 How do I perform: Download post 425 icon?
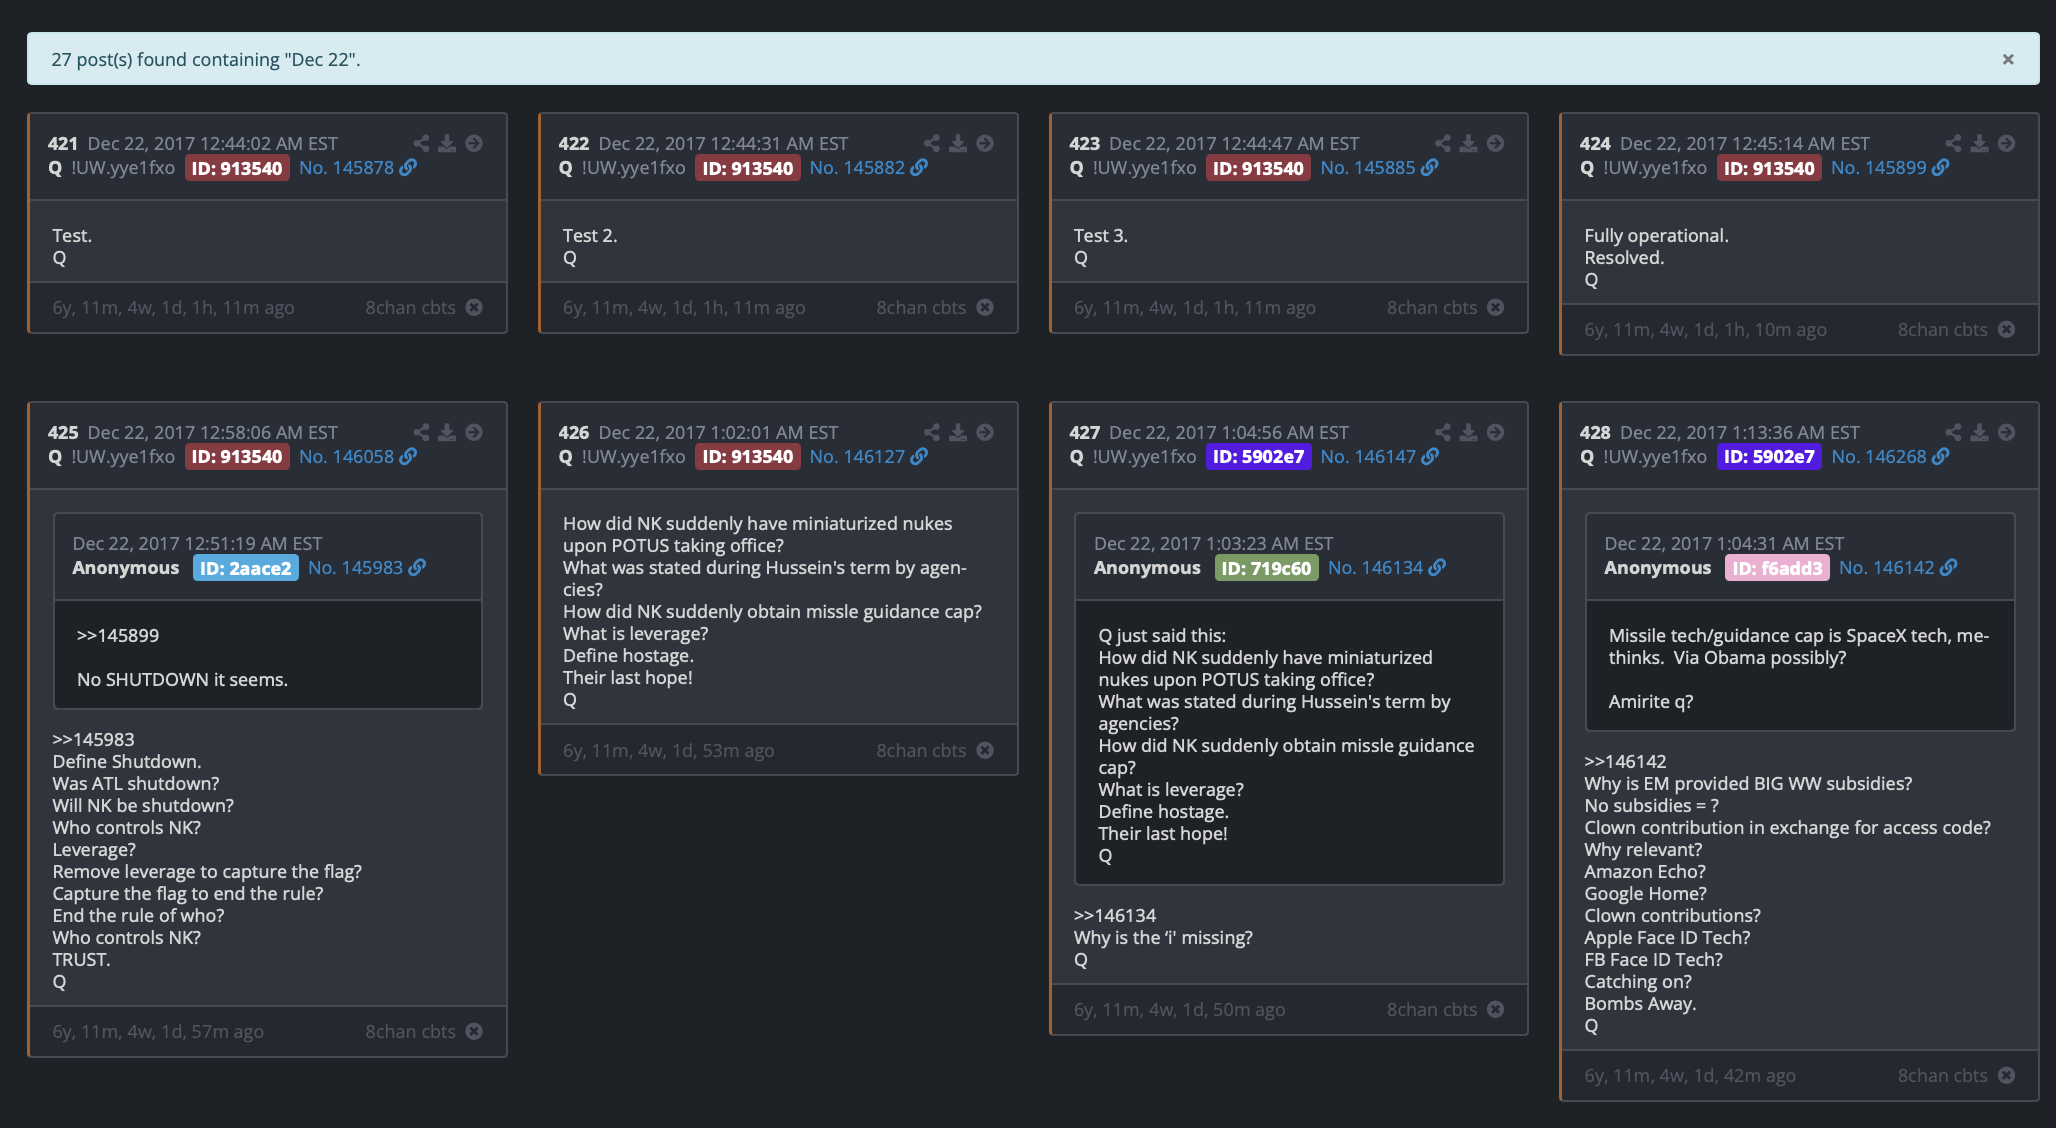click(x=447, y=433)
